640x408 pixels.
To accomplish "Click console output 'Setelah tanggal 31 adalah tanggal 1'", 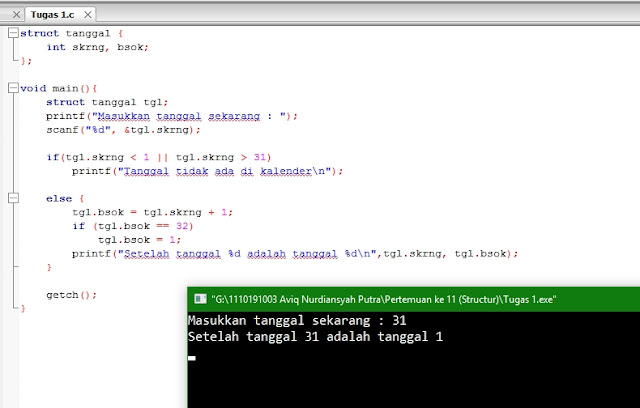I will 315,337.
